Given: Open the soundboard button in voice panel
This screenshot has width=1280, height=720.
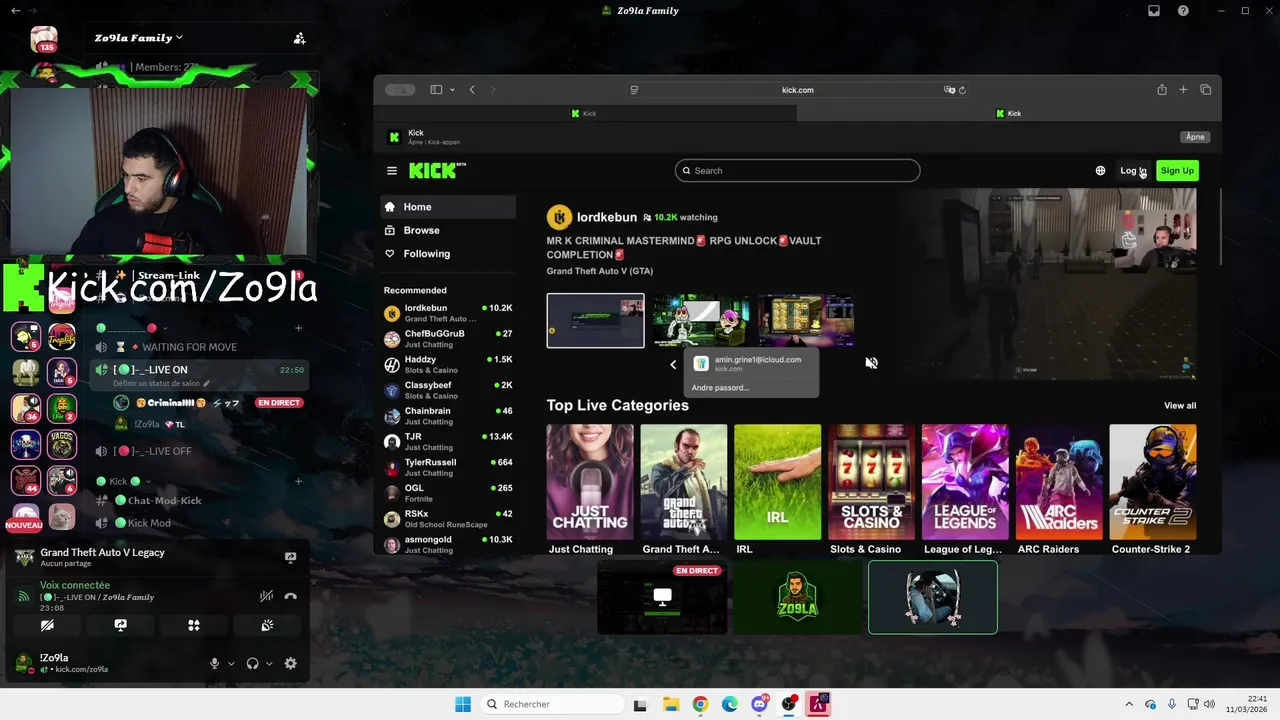Looking at the screenshot, I should tap(267, 625).
